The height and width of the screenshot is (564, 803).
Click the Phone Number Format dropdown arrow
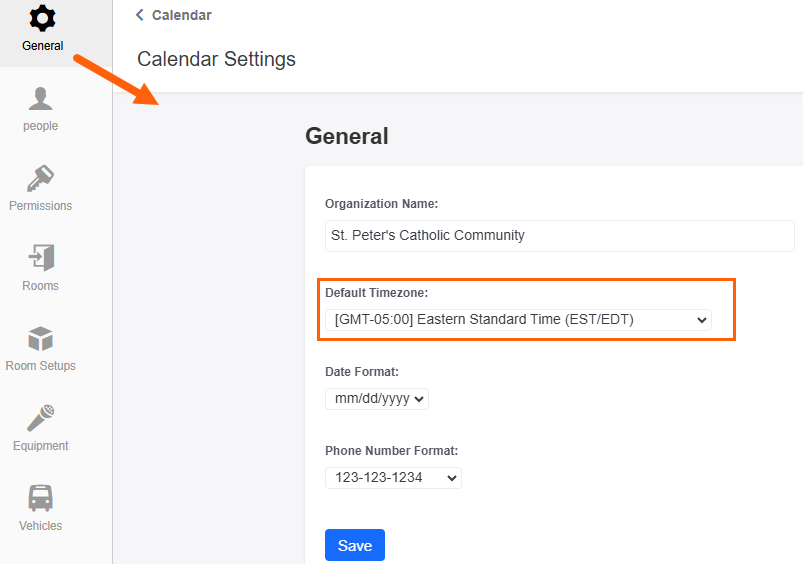(452, 478)
